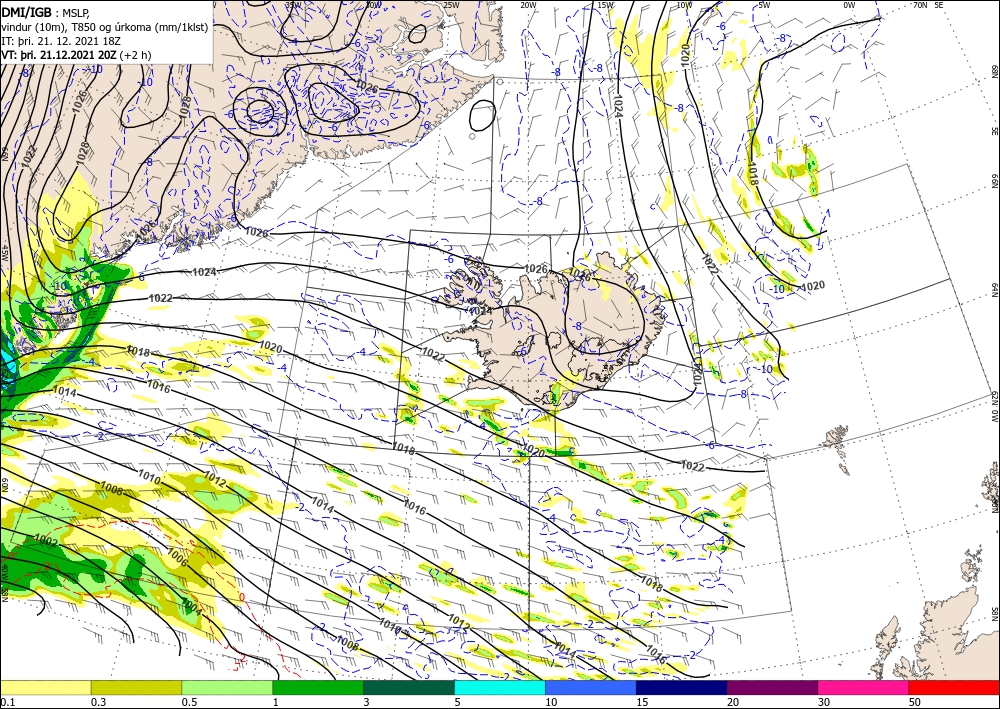
Task: Click the 1004 isobar label
Action: 191,606
